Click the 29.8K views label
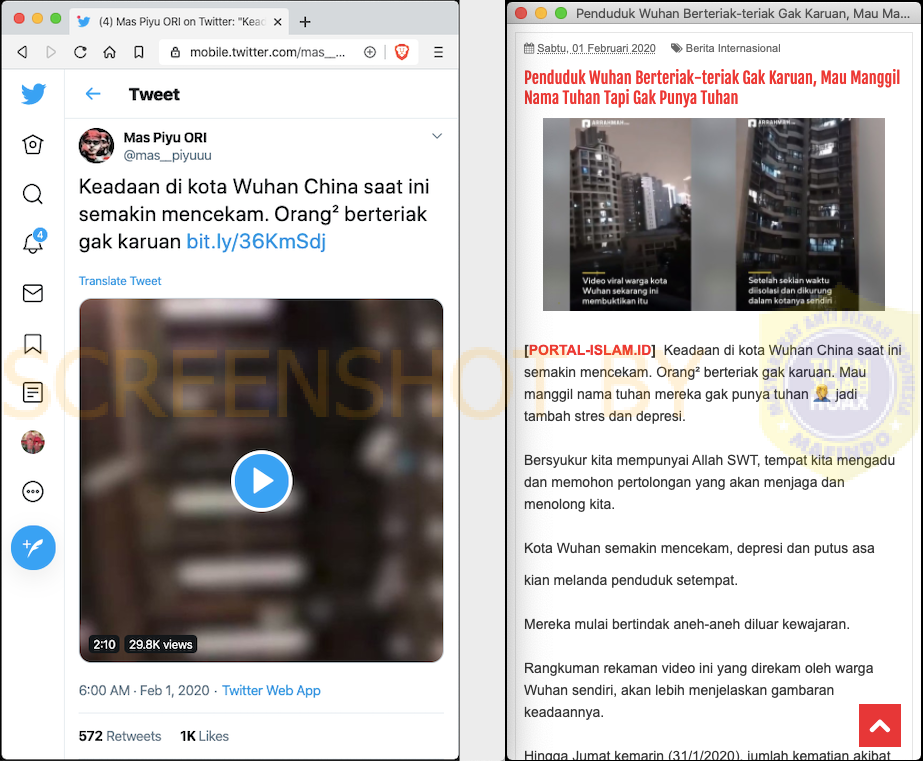The width and height of the screenshot is (923, 761). (x=160, y=644)
